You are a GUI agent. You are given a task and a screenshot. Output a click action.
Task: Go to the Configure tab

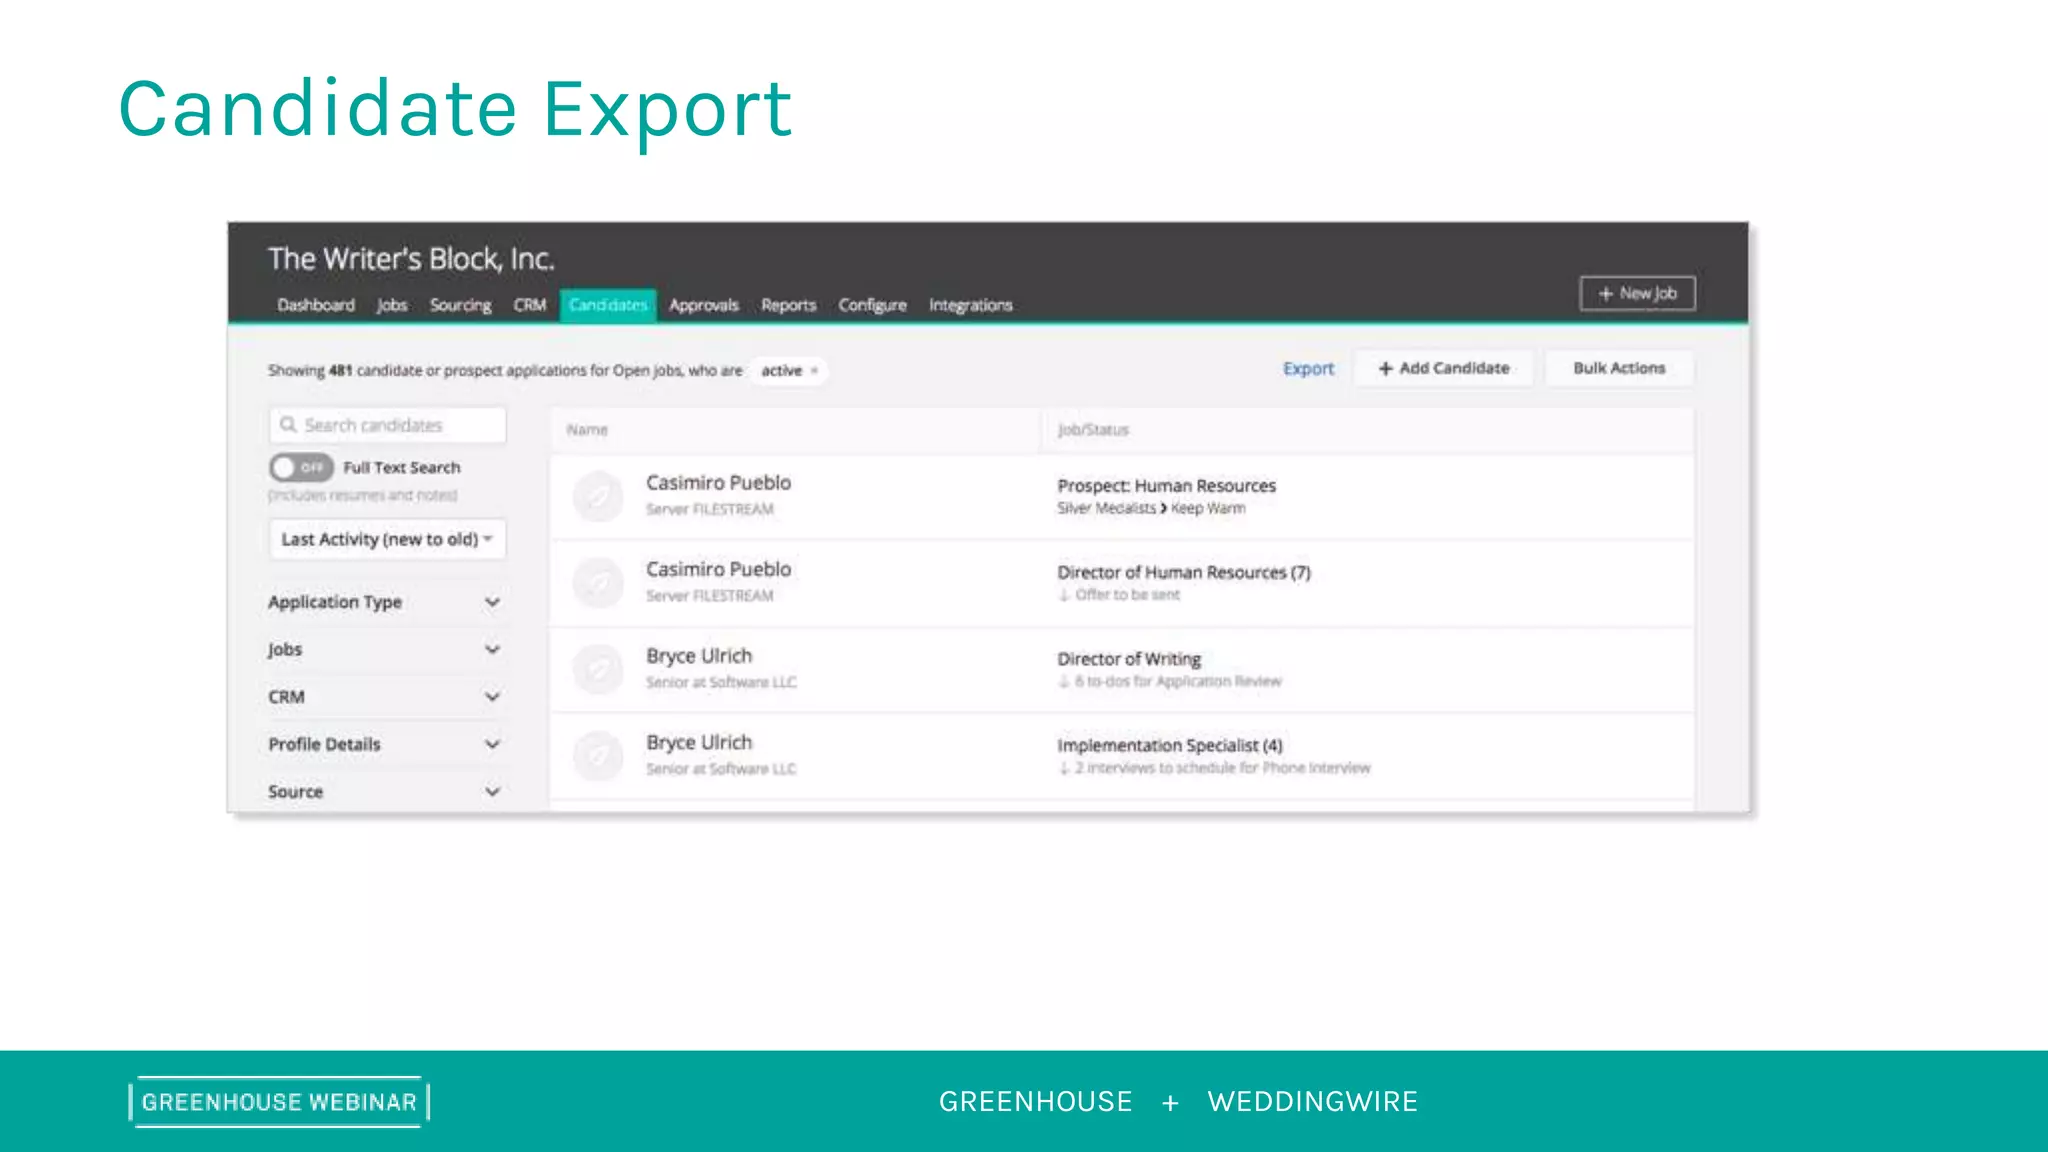[x=872, y=305]
